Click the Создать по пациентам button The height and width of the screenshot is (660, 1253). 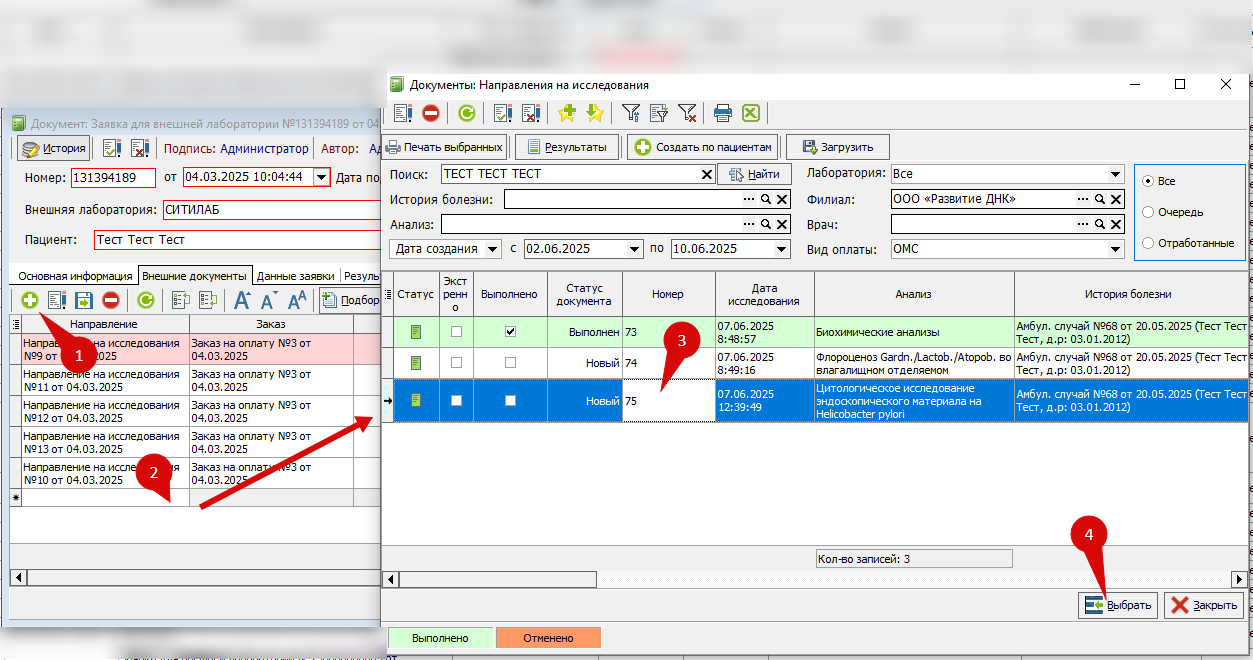click(704, 147)
